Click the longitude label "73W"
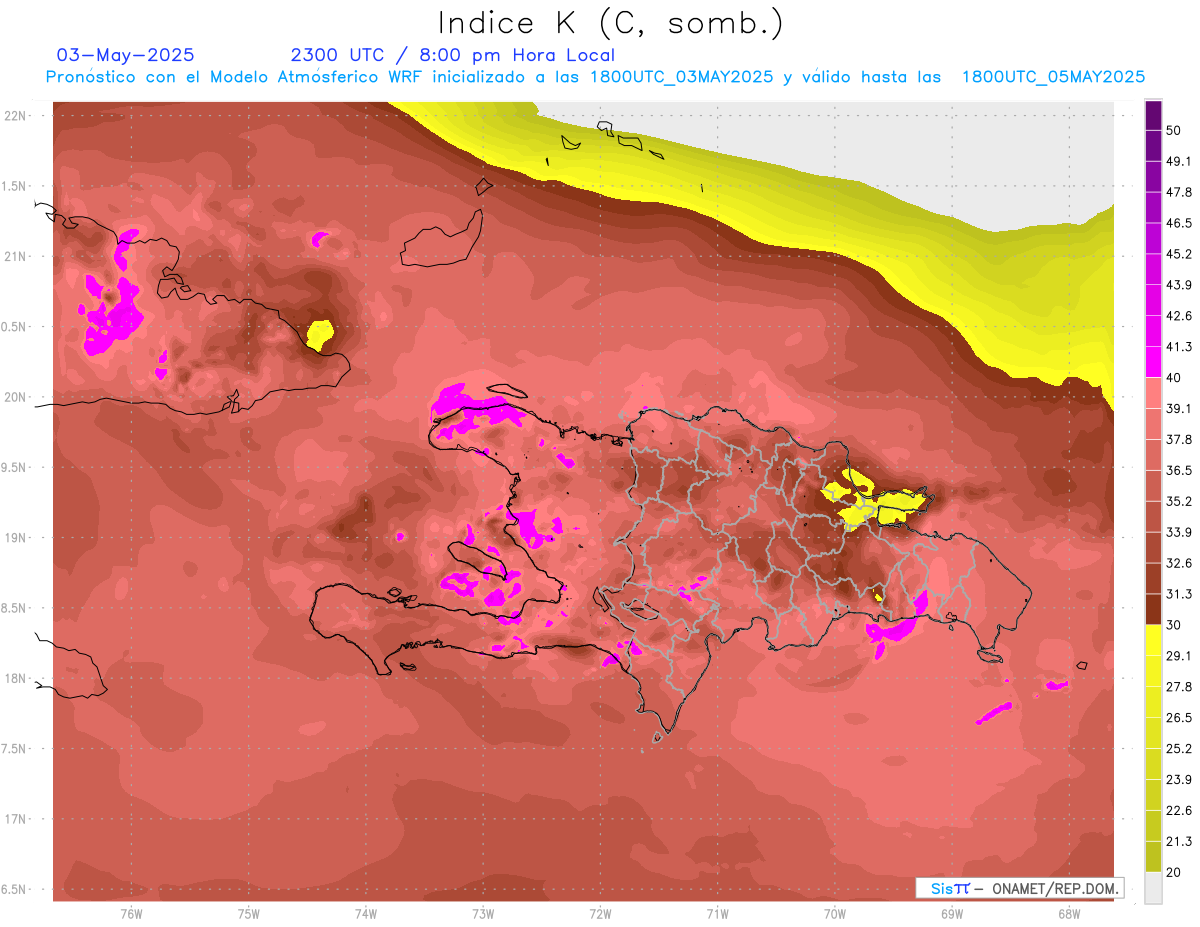Viewport: 1200px width, 927px height. [x=483, y=914]
